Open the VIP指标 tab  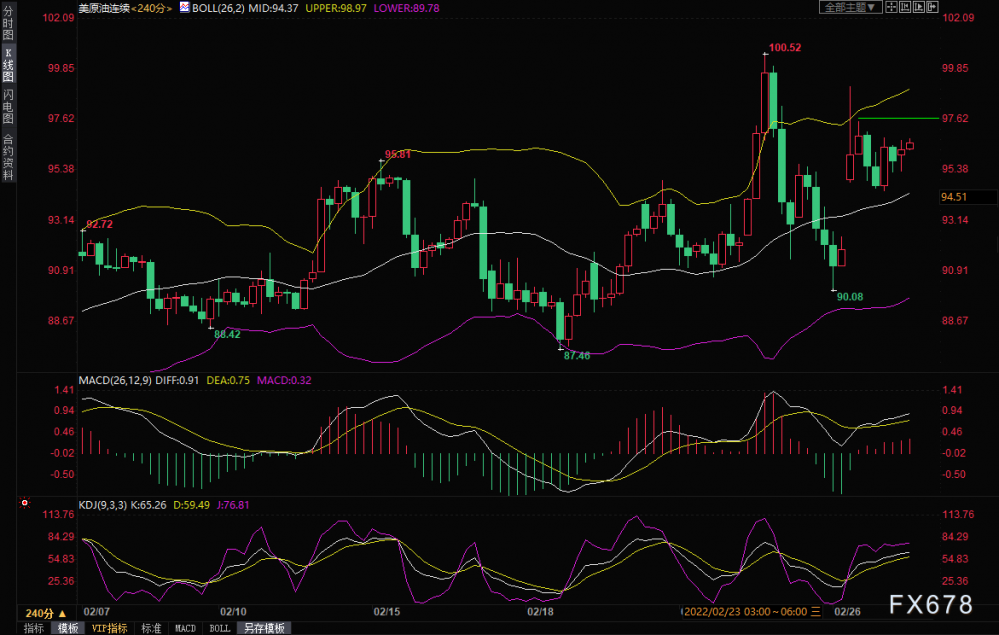coord(109,629)
